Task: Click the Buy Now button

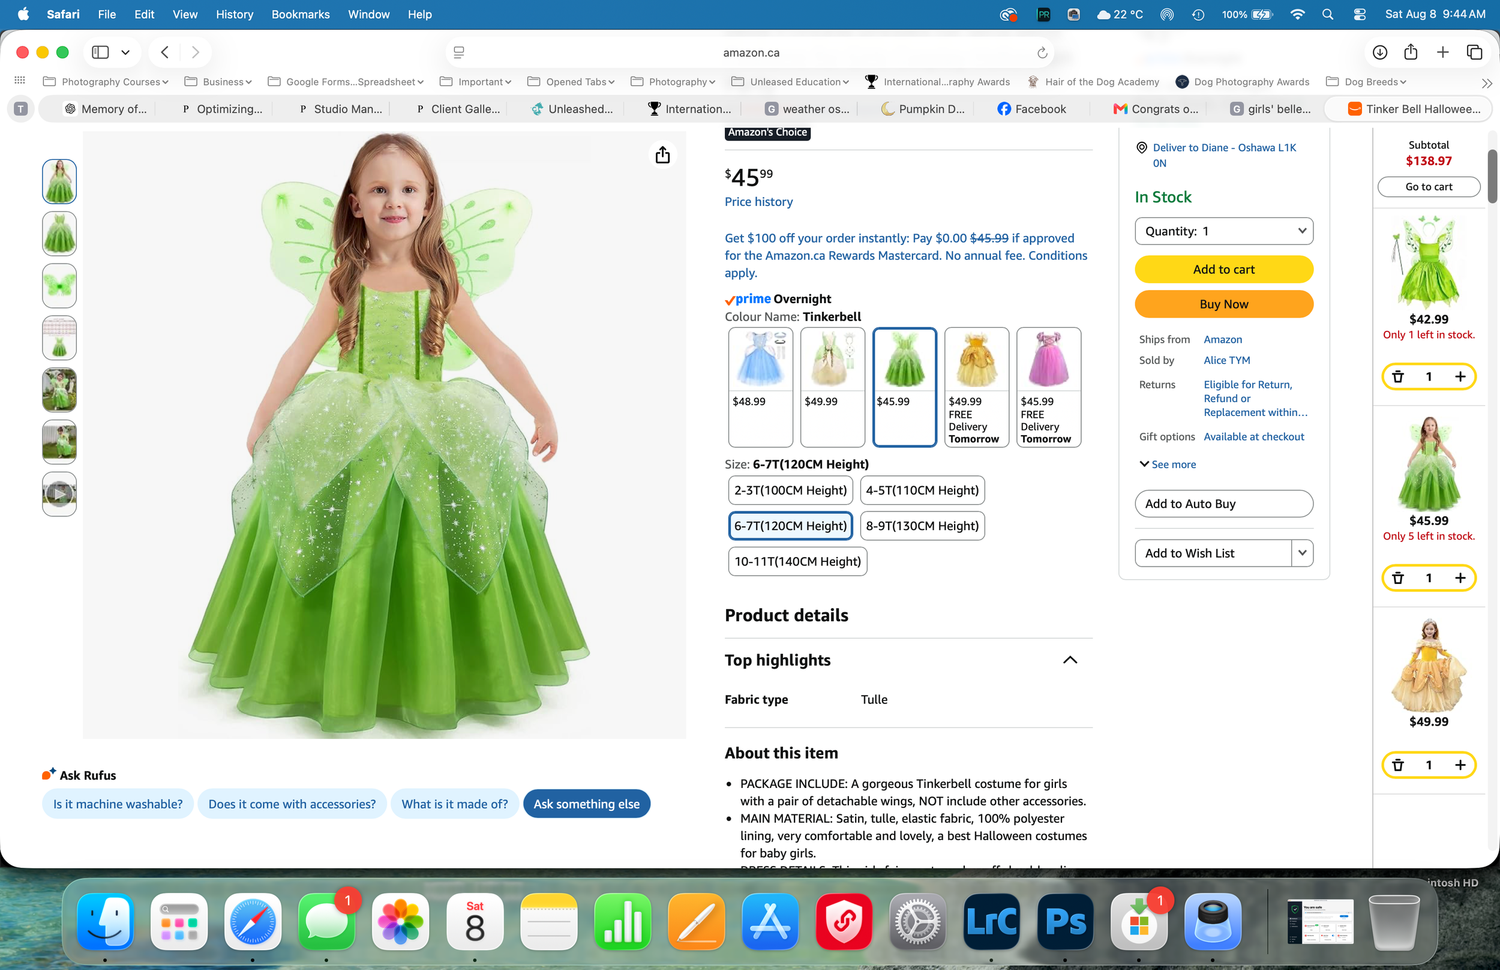Action: click(x=1224, y=304)
